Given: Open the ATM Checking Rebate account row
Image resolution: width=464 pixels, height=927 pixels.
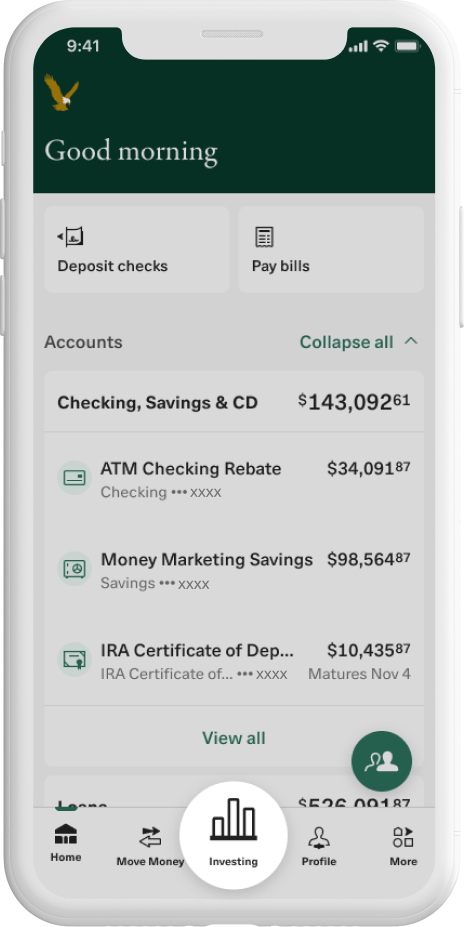Looking at the screenshot, I should click(x=234, y=478).
